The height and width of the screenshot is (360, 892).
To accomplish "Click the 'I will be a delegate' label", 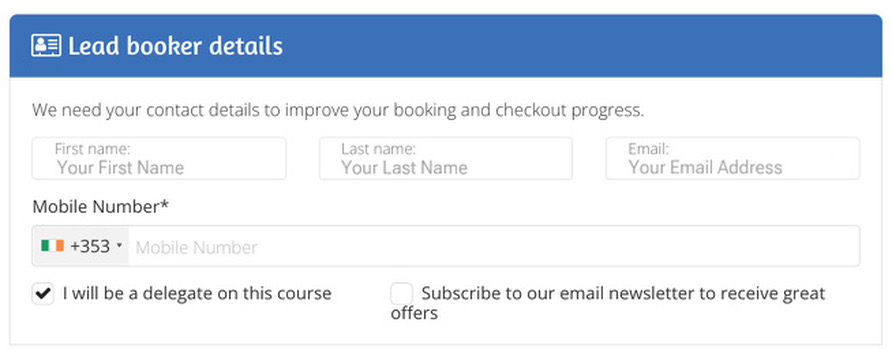I will click(x=197, y=293).
